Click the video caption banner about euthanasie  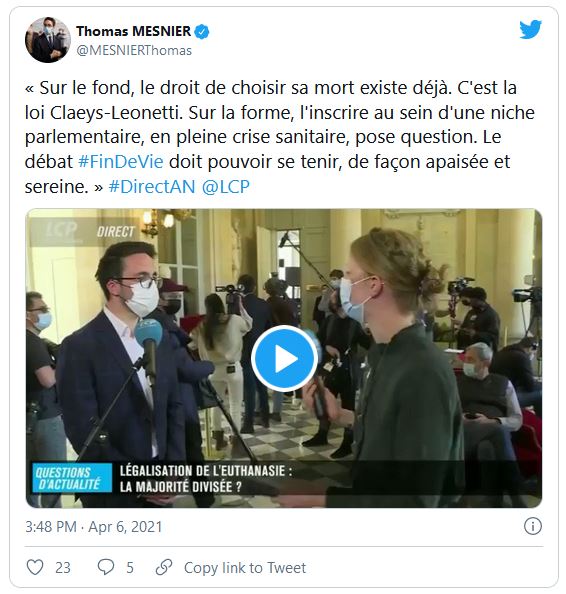tap(206, 478)
